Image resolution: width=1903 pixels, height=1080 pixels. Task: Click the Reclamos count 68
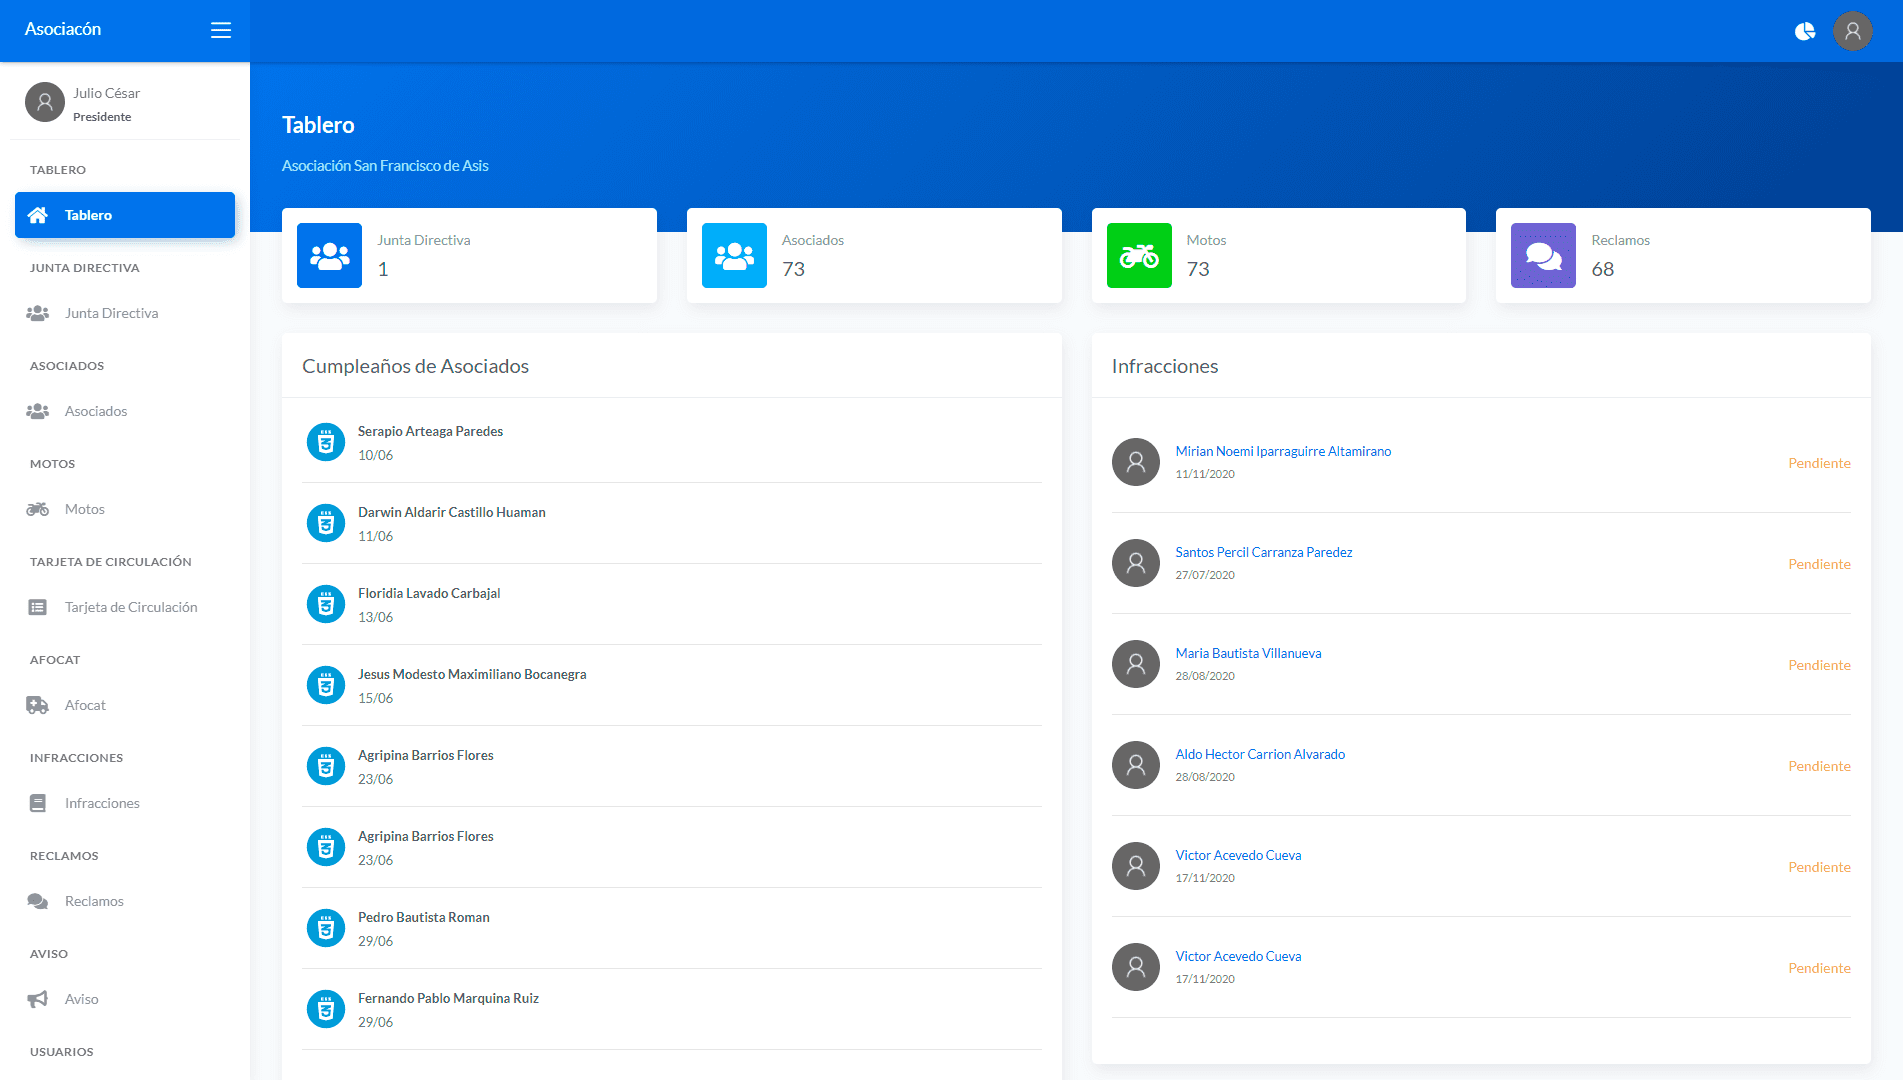click(x=1602, y=269)
